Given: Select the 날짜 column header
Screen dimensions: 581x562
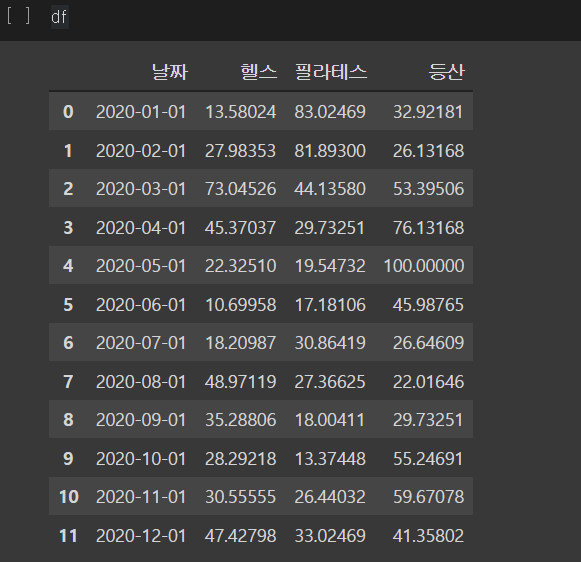Looking at the screenshot, I should tap(170, 72).
